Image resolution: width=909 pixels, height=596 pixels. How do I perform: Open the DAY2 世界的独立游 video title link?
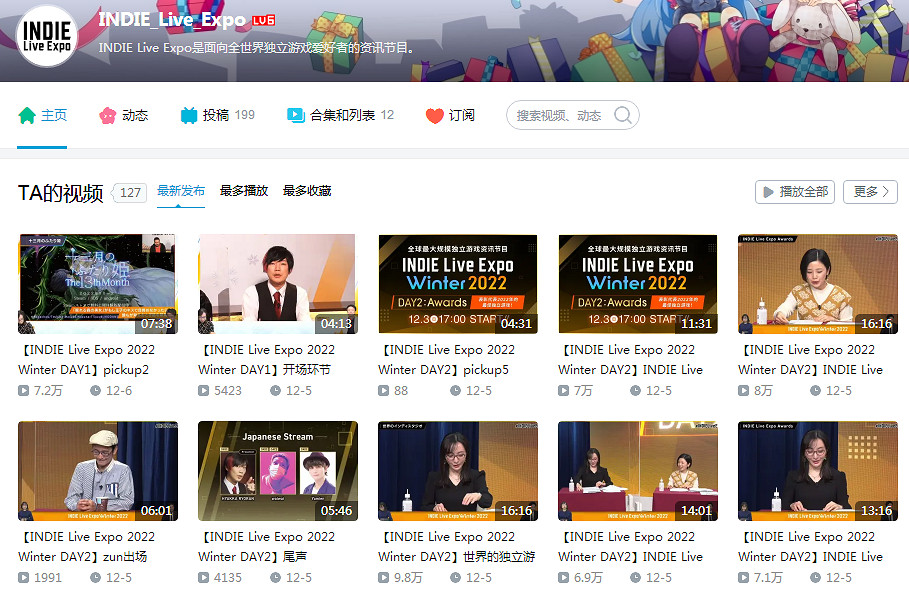pyautogui.click(x=446, y=546)
